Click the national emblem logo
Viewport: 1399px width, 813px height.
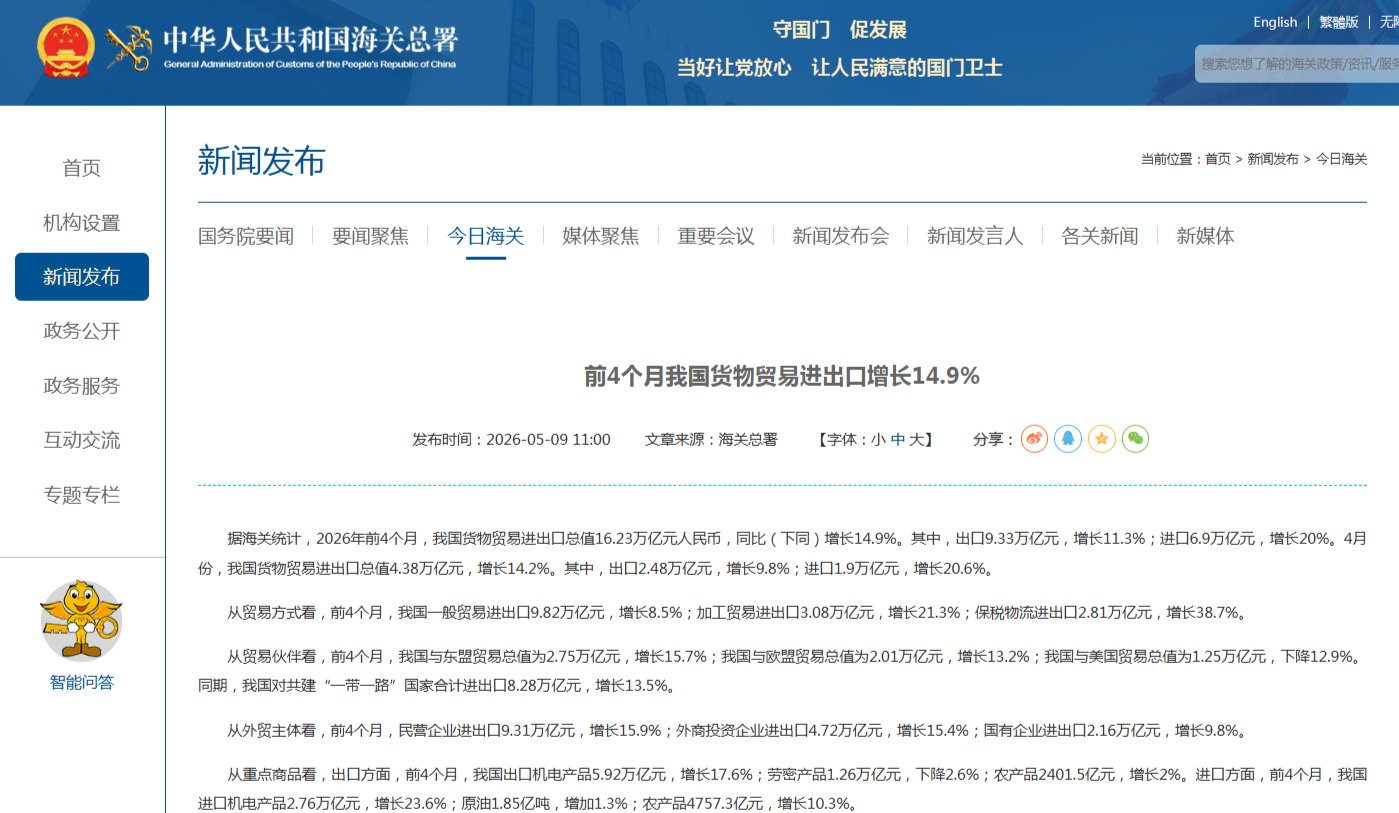coord(66,49)
